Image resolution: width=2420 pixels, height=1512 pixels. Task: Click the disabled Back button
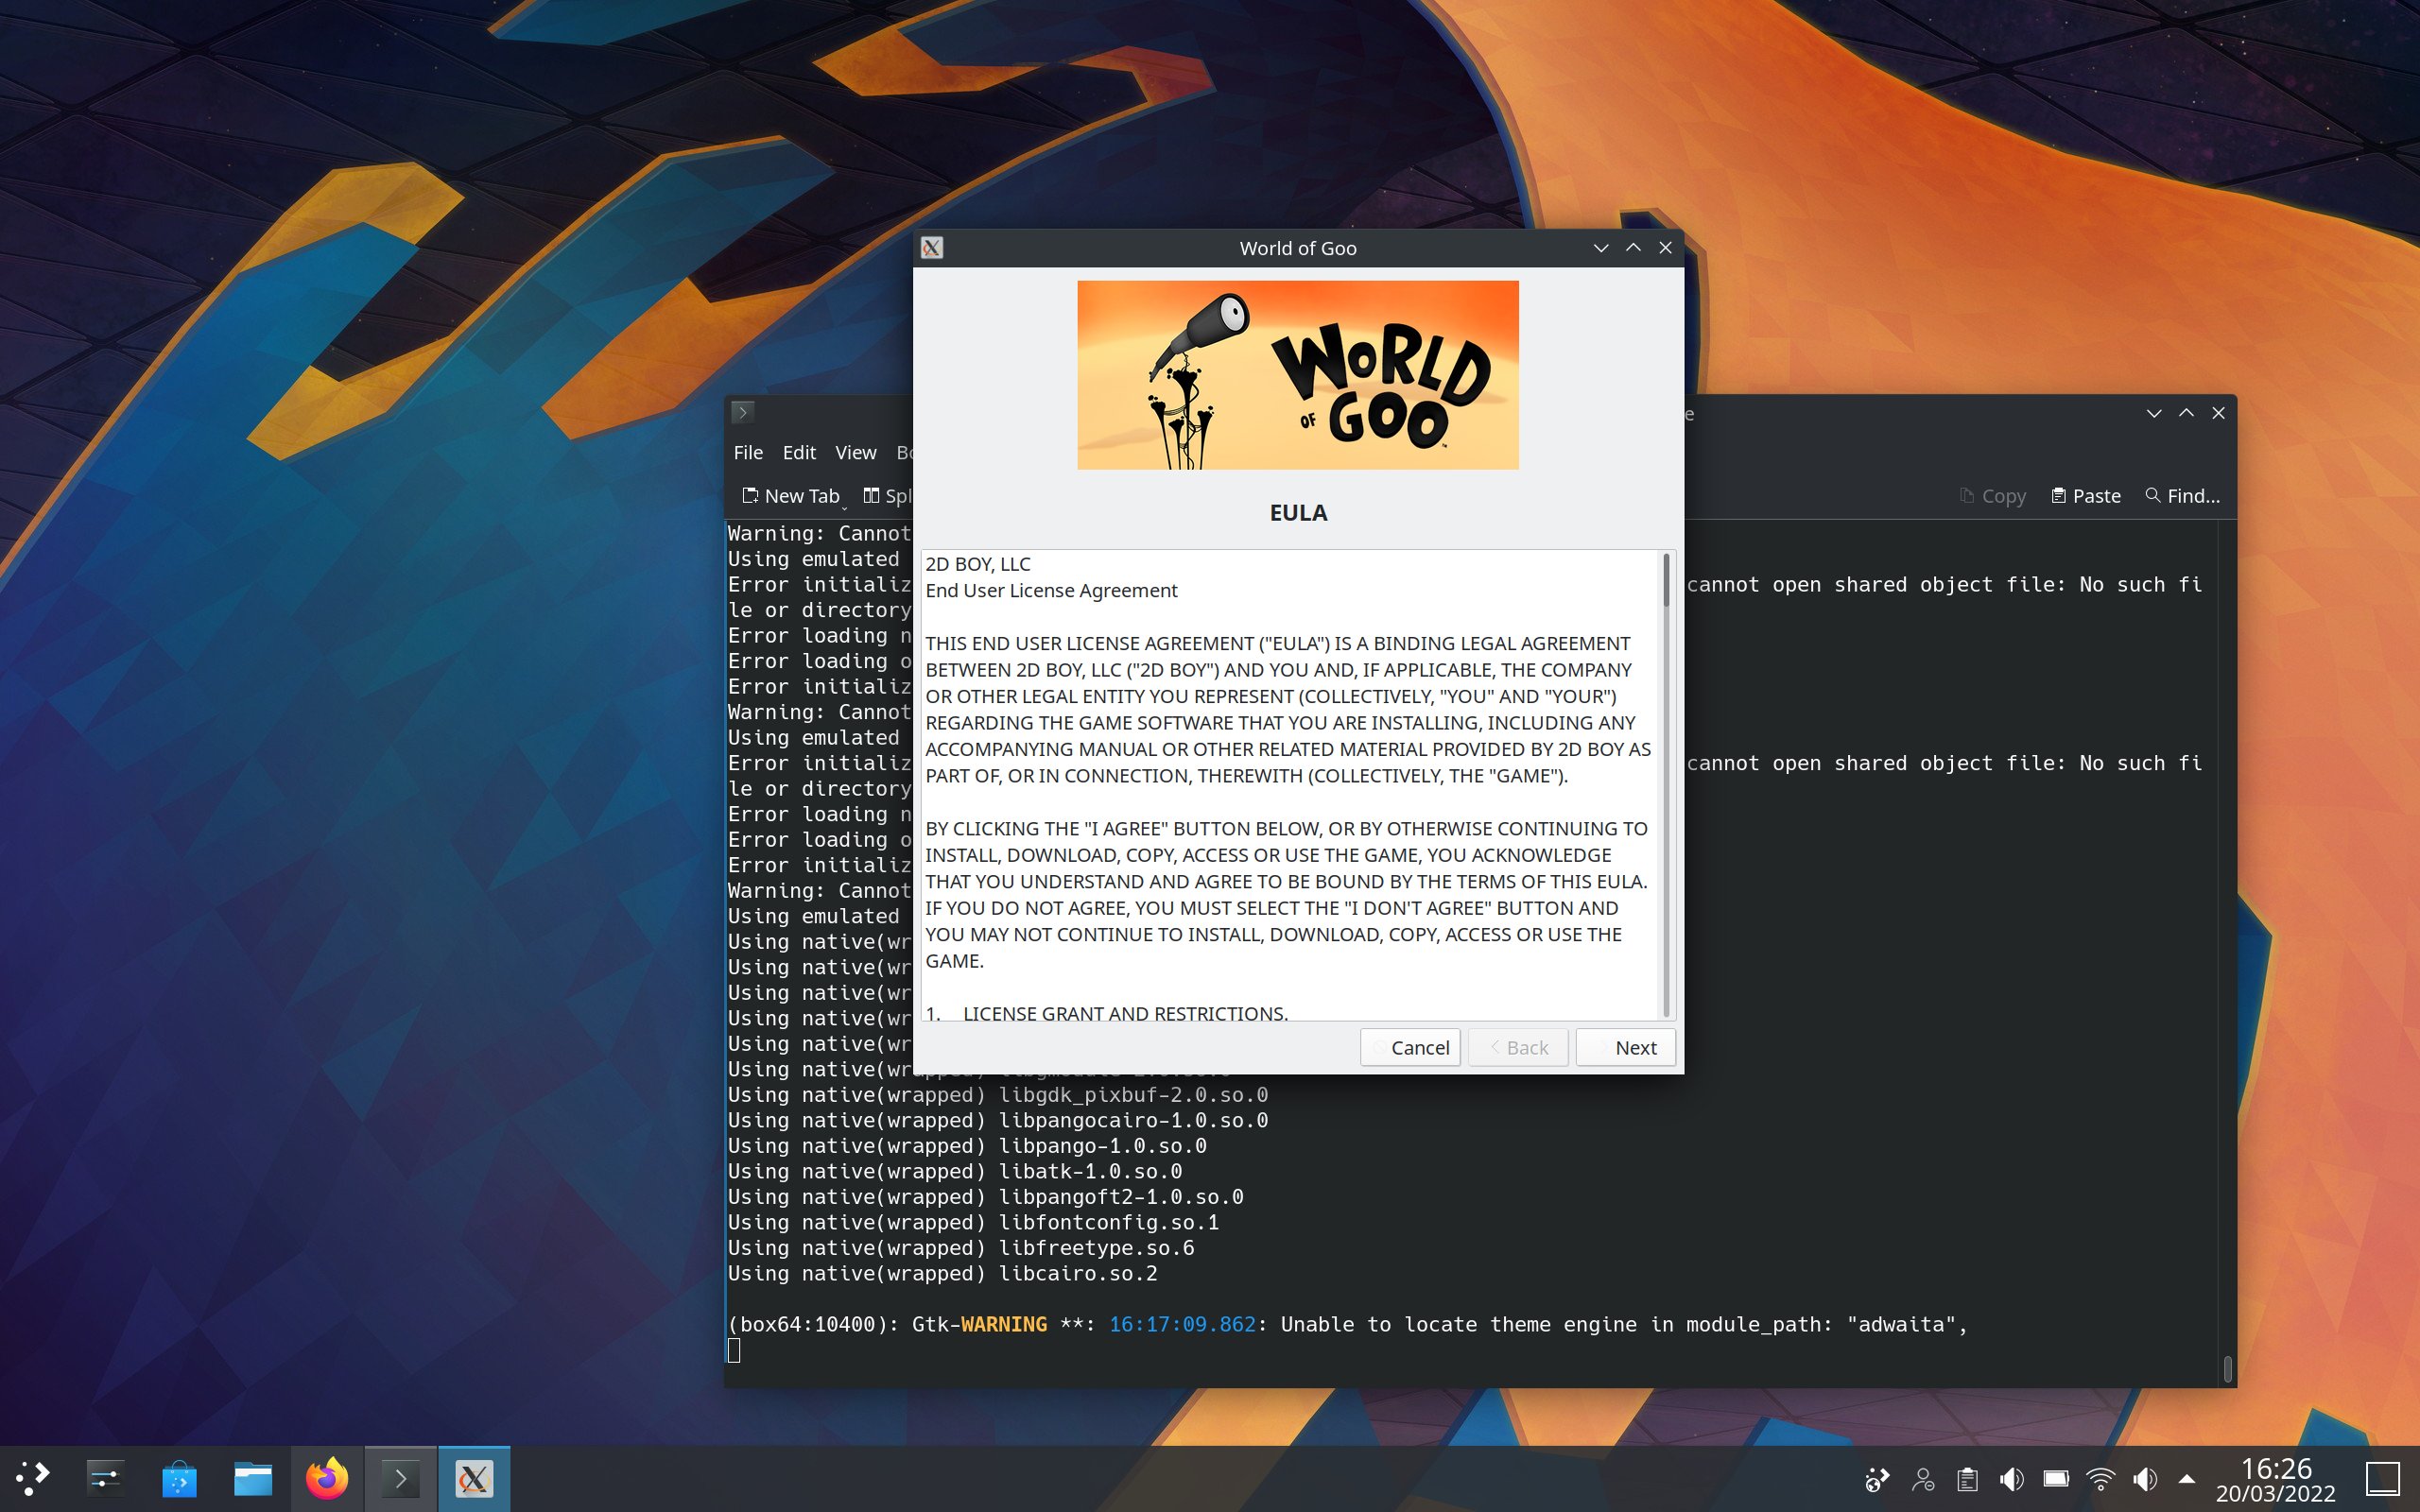coord(1517,1047)
